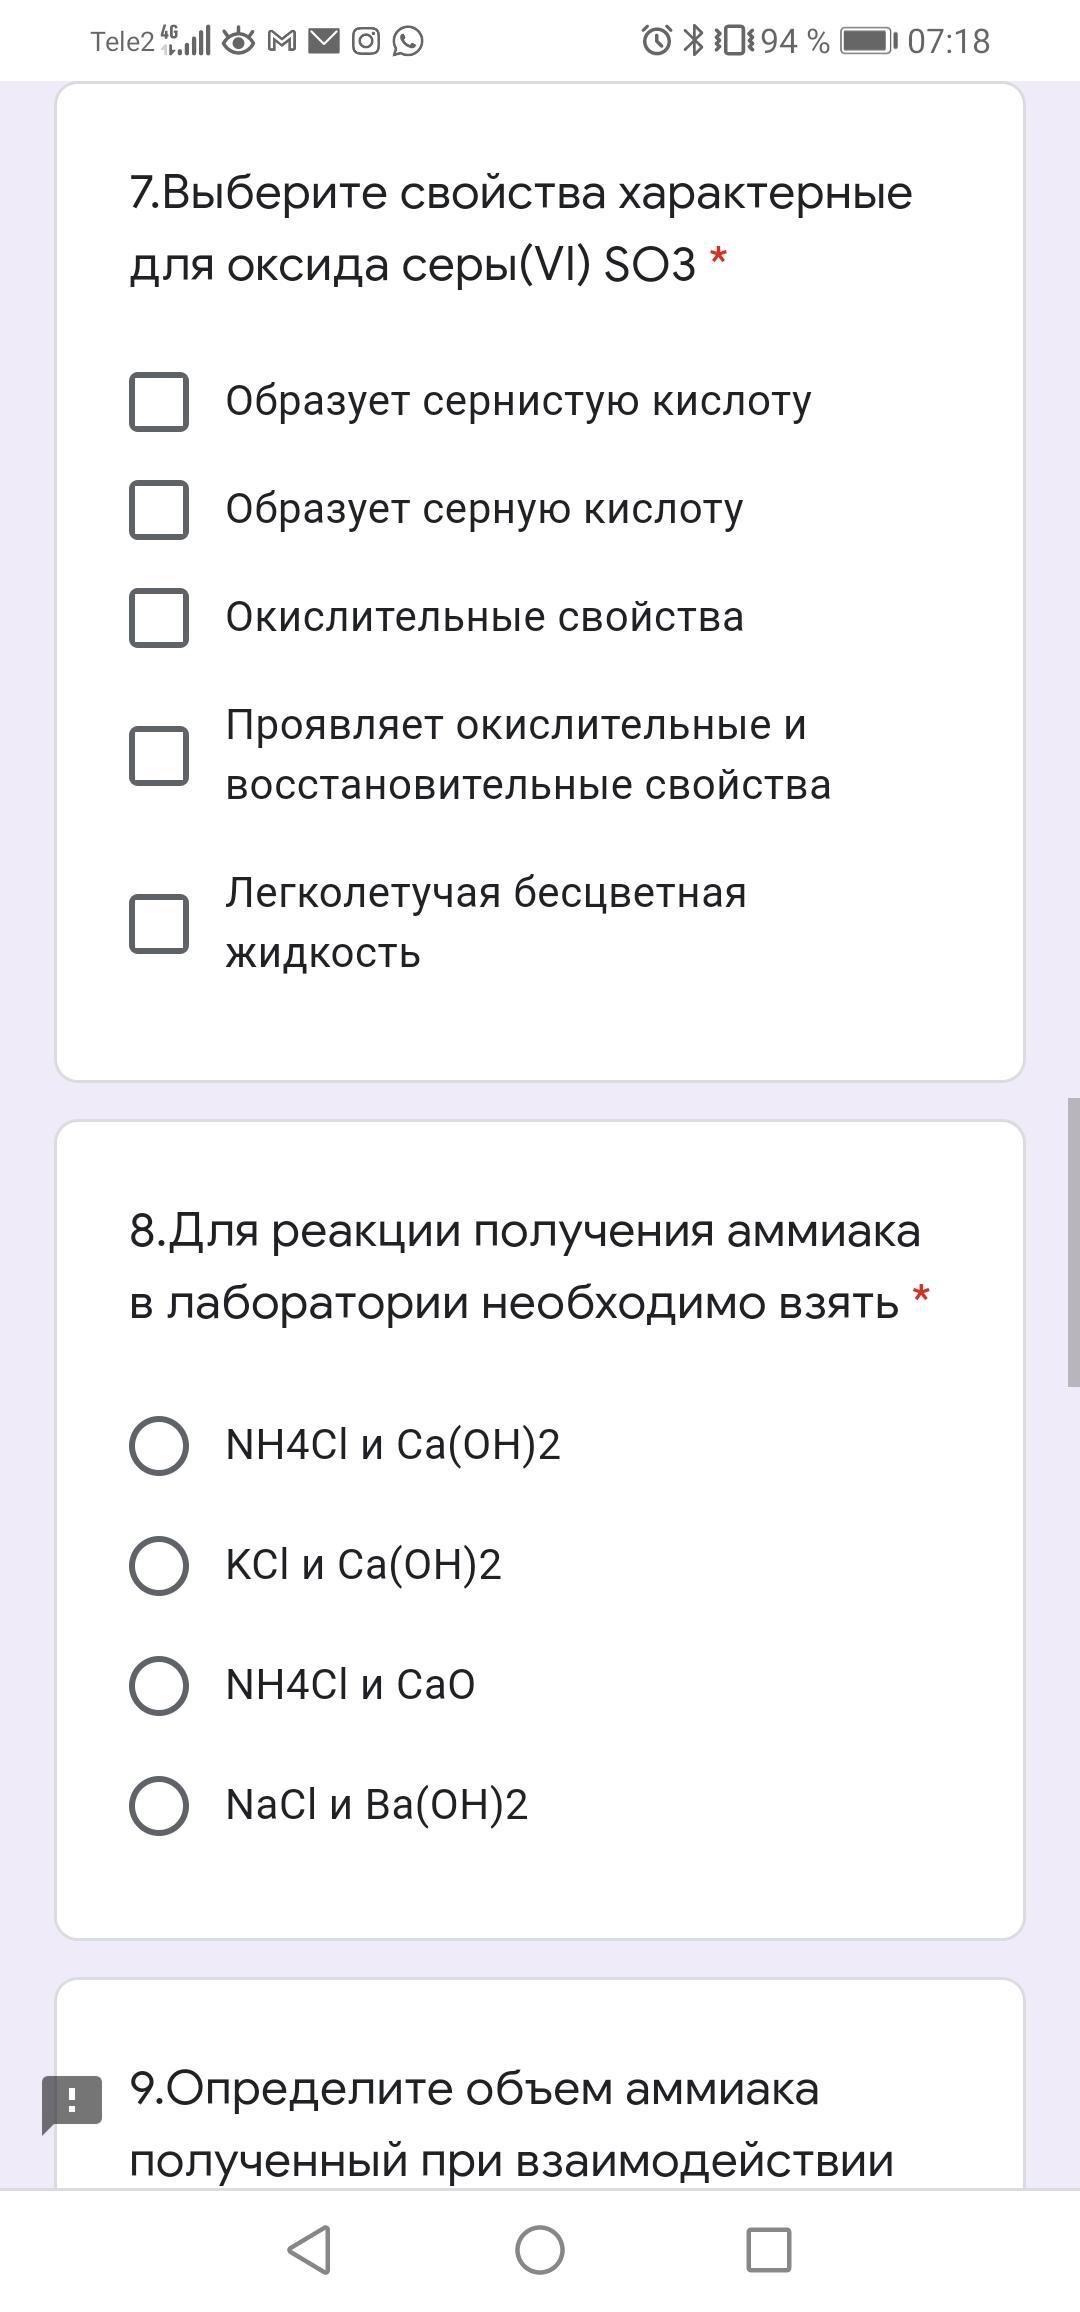The width and height of the screenshot is (1080, 2312).
Task: Choose the 'KCl и Ca(OH)2' answer
Action: tap(159, 1566)
